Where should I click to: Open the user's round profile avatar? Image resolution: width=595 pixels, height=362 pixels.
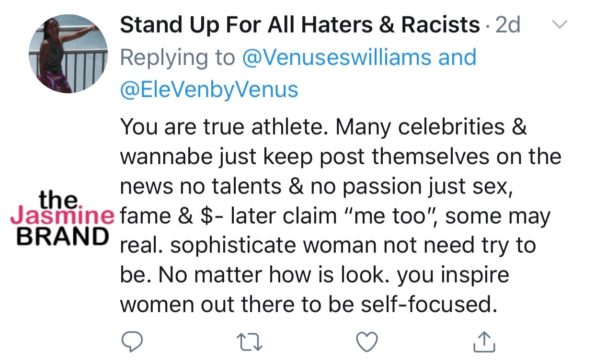click(x=68, y=54)
